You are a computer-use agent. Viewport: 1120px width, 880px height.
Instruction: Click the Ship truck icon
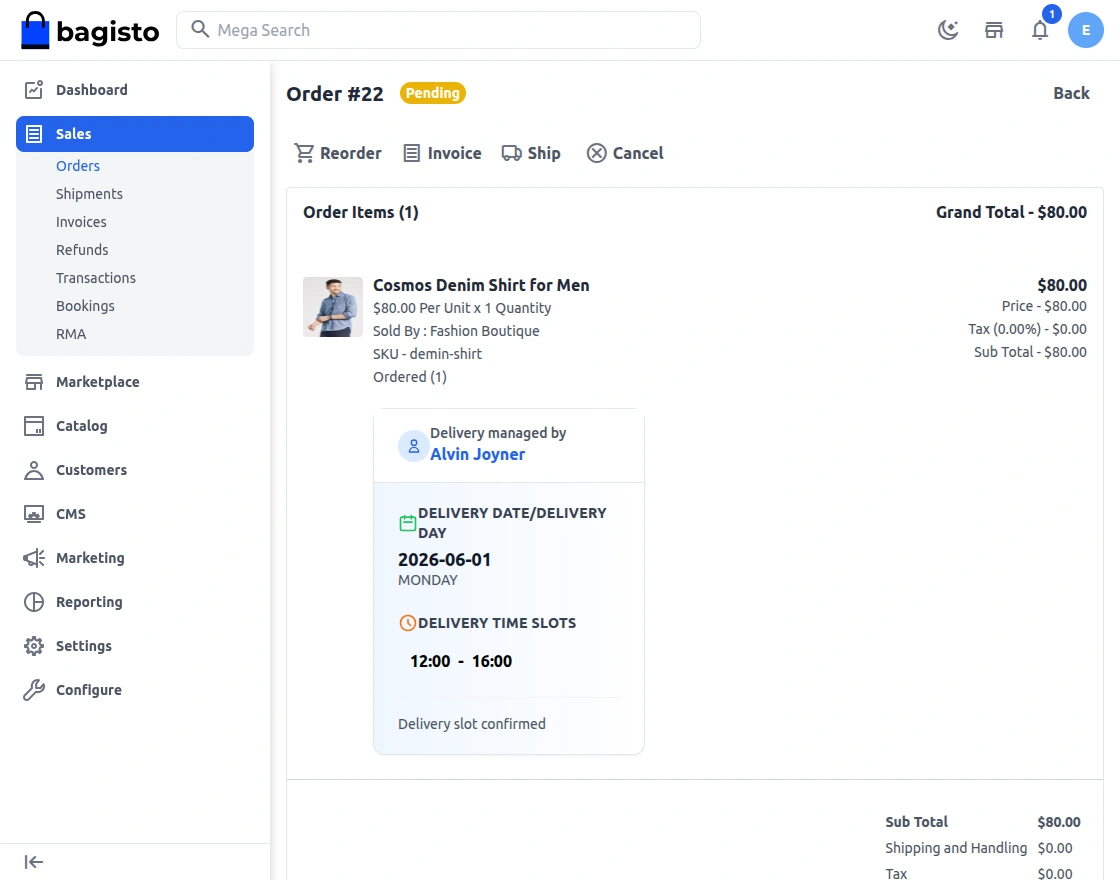point(511,153)
